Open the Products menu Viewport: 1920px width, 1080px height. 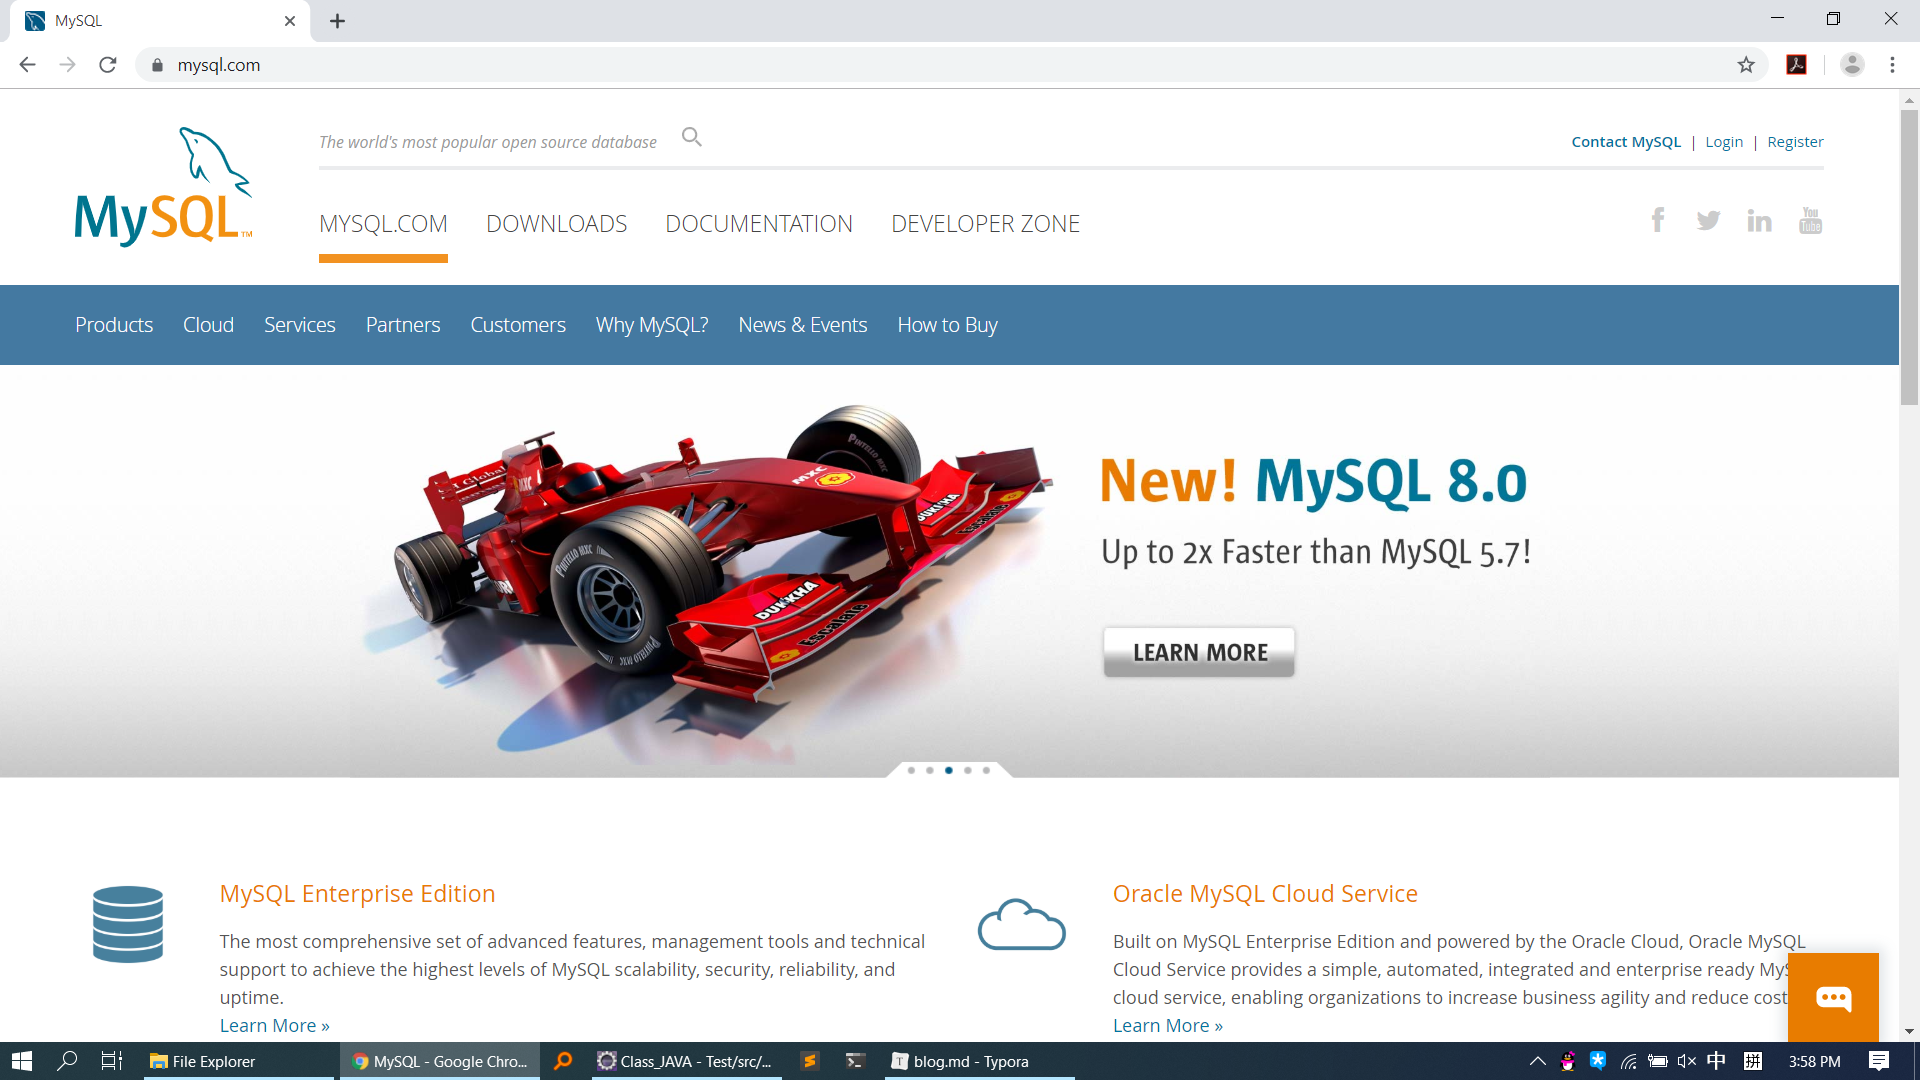[114, 325]
